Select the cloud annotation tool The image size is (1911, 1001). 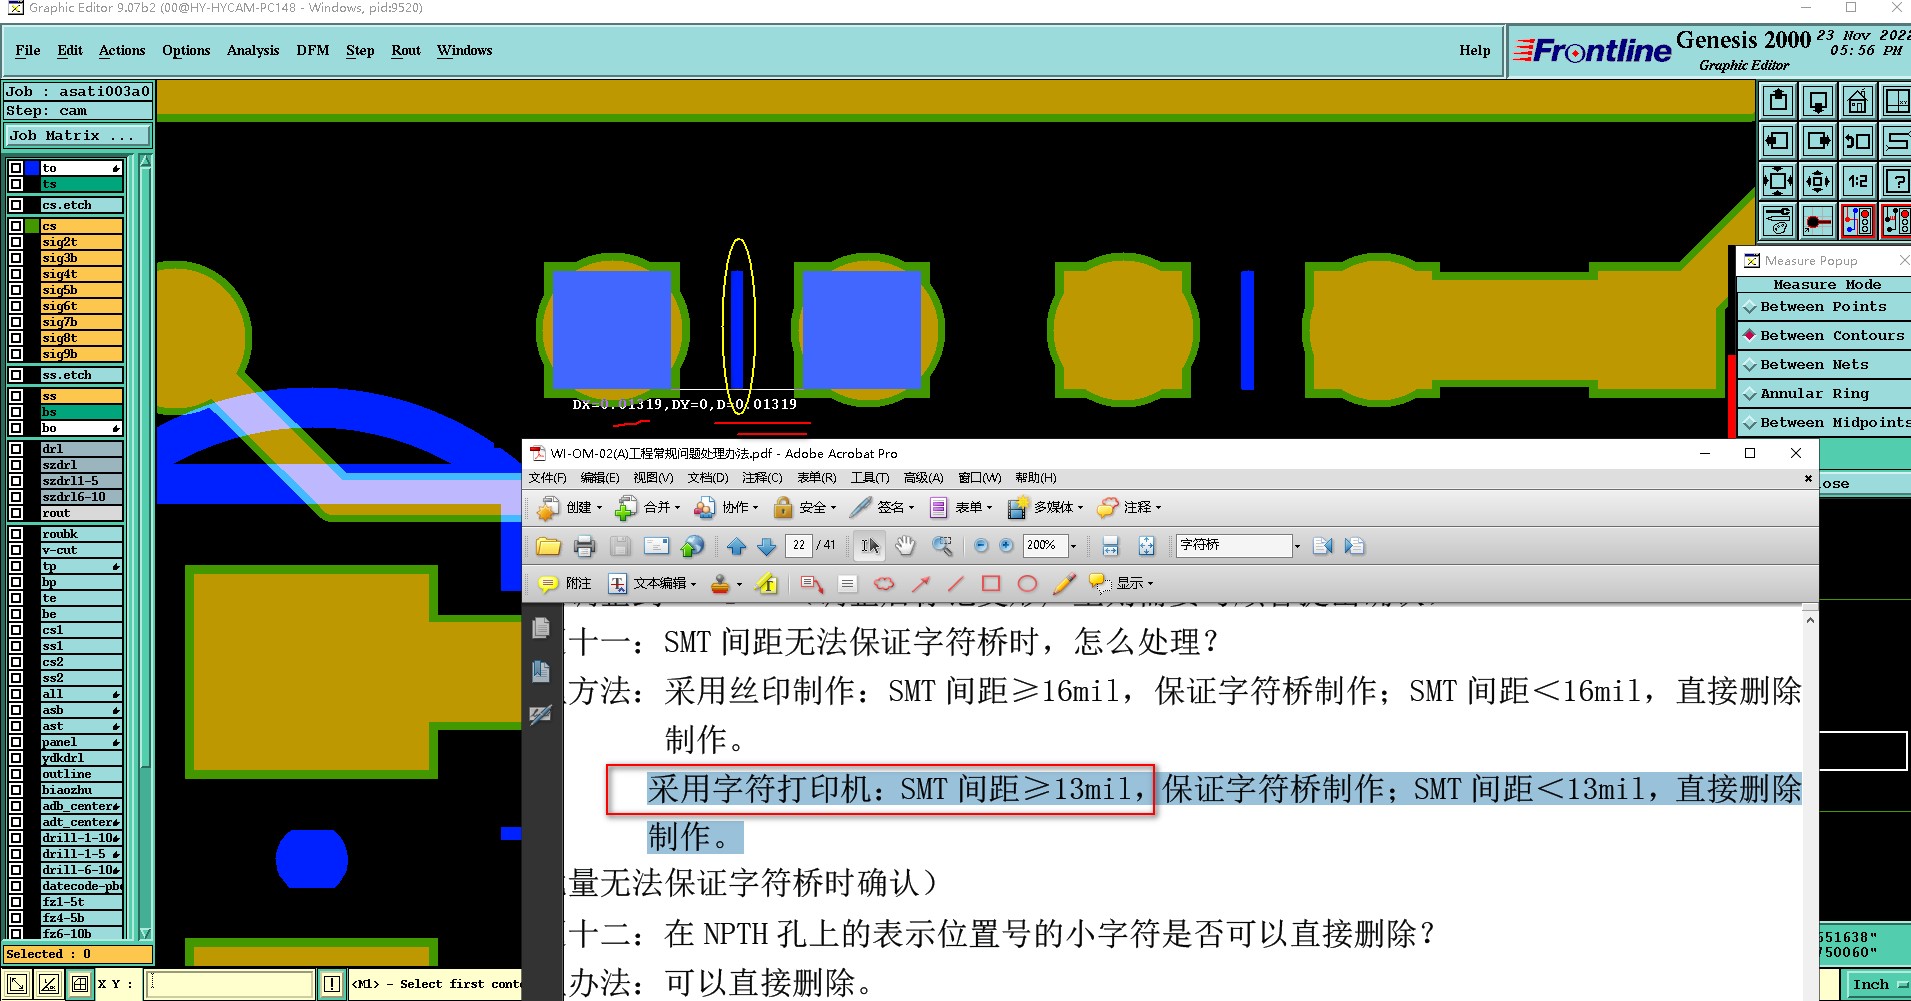884,583
